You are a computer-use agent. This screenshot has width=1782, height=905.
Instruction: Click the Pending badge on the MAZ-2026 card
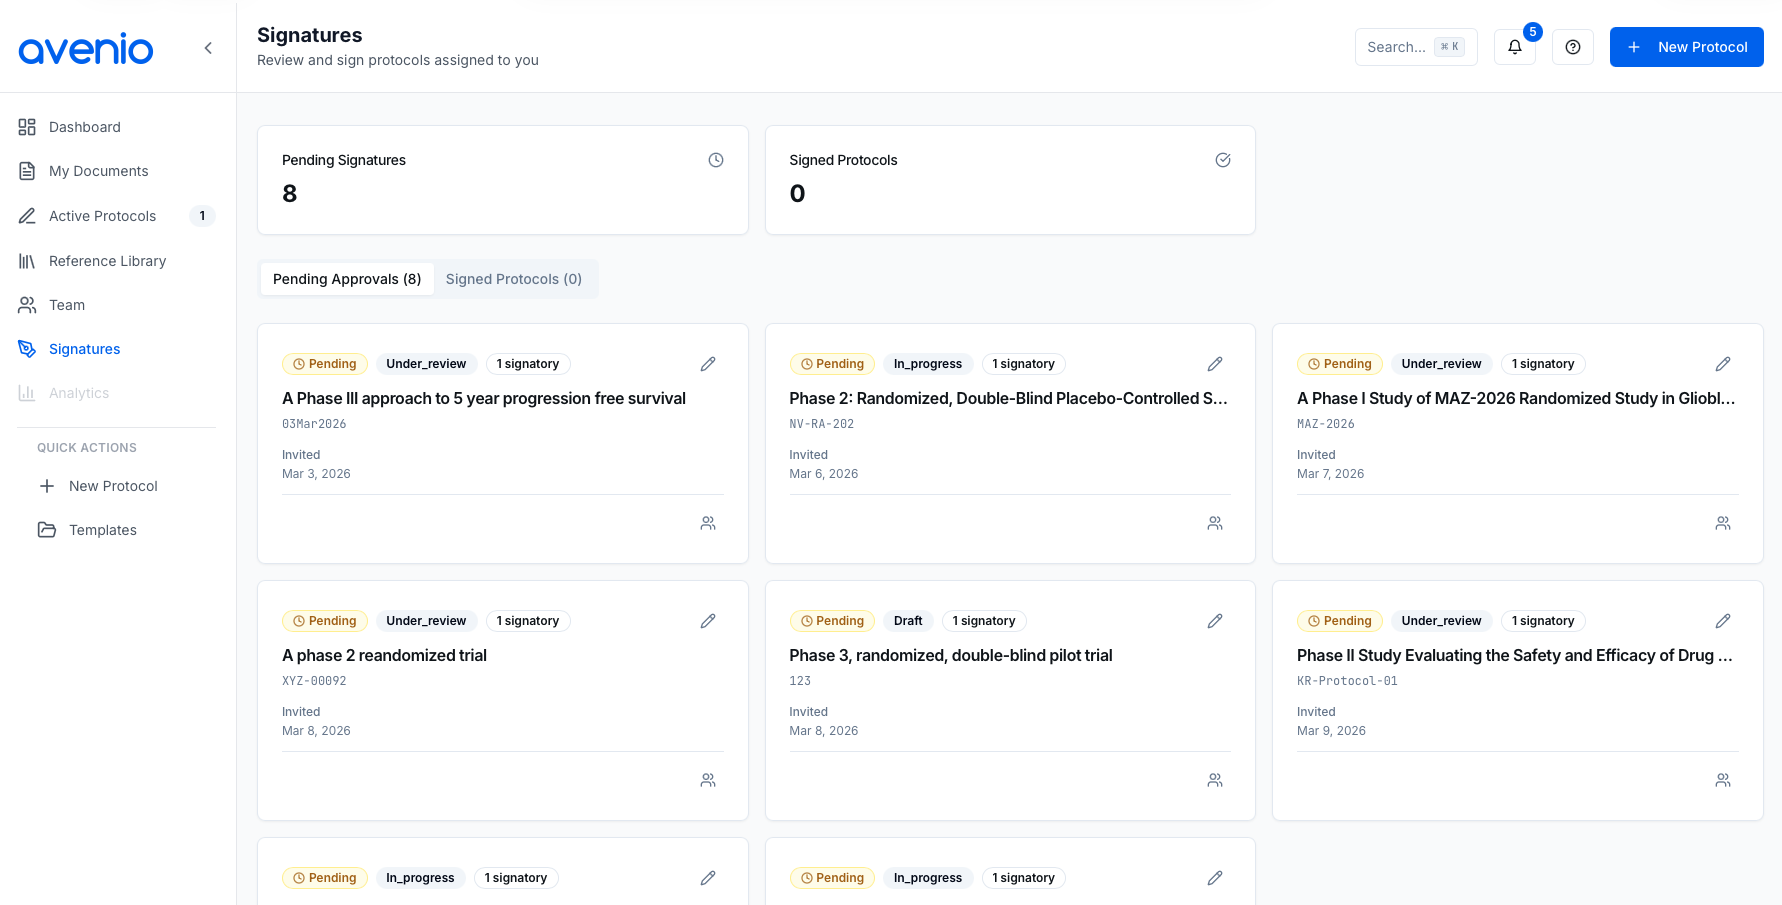coord(1340,364)
